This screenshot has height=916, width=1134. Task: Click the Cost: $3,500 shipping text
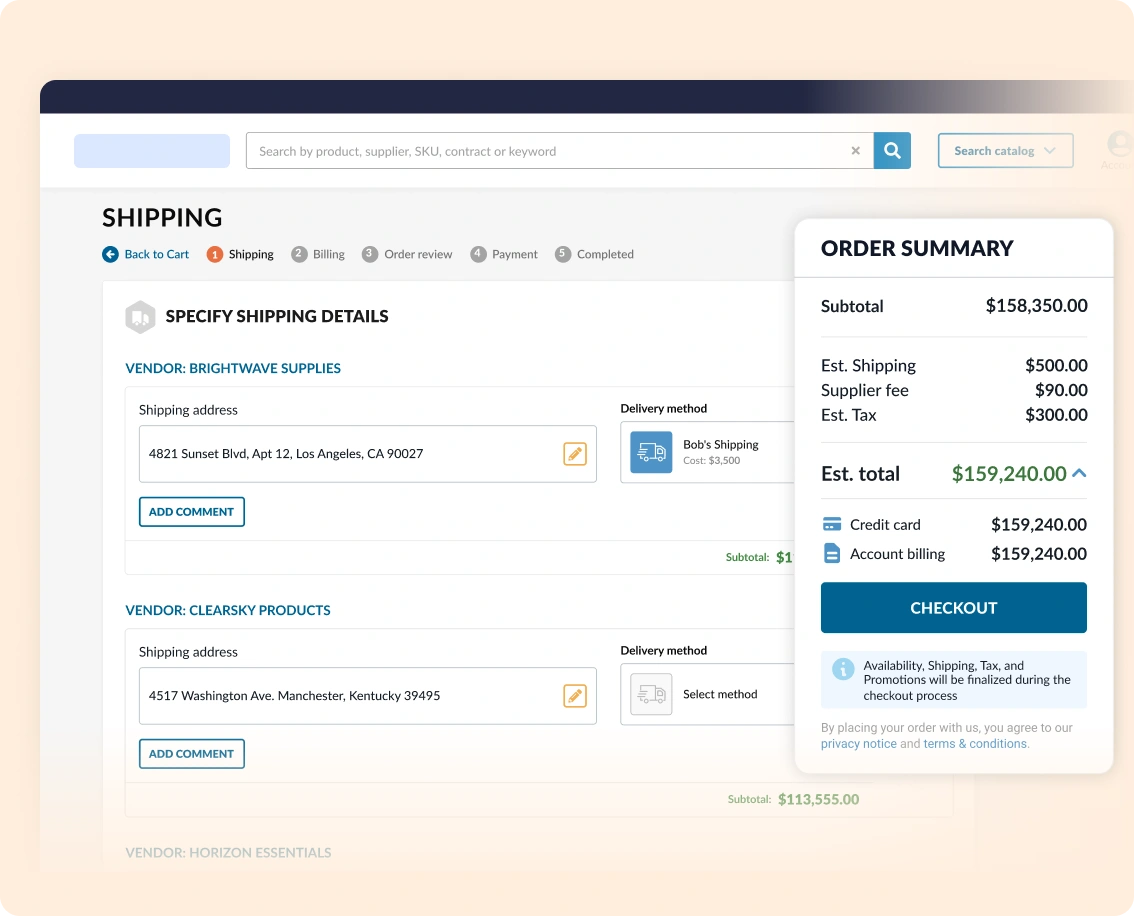pos(712,461)
